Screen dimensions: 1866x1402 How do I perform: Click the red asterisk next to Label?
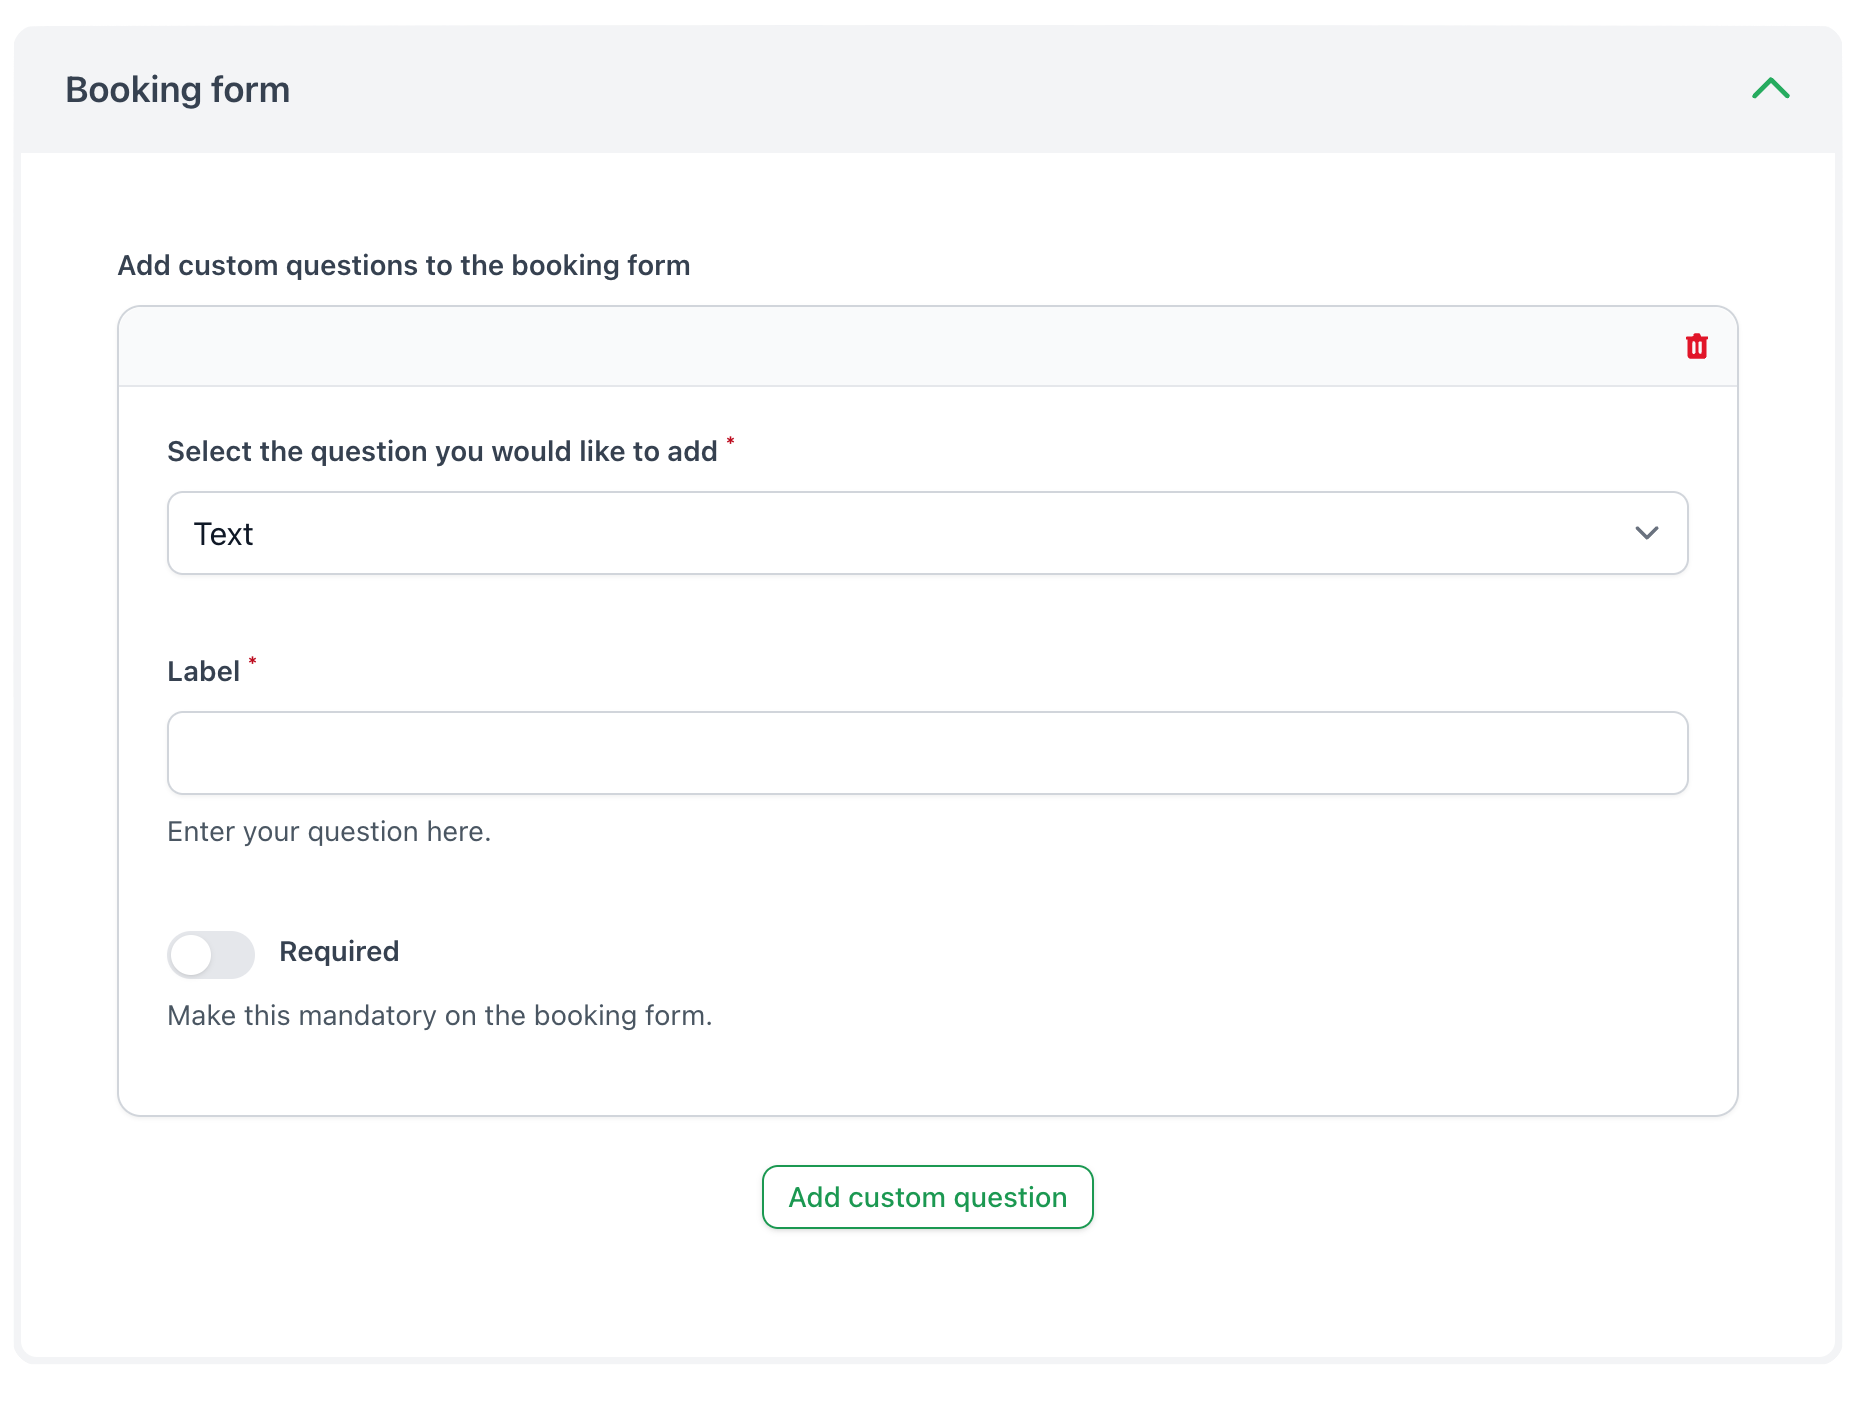point(253,661)
